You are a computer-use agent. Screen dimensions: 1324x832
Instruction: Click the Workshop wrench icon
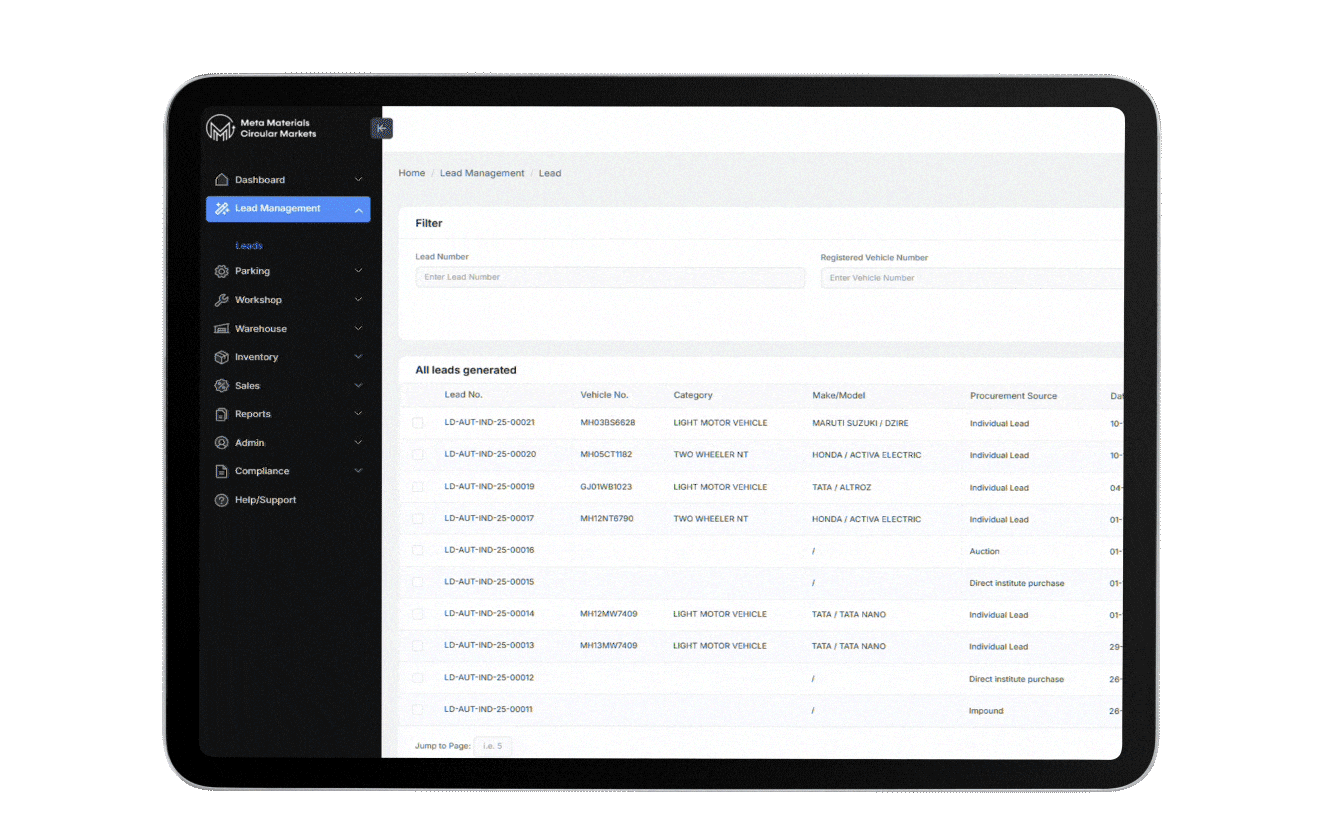tap(222, 300)
